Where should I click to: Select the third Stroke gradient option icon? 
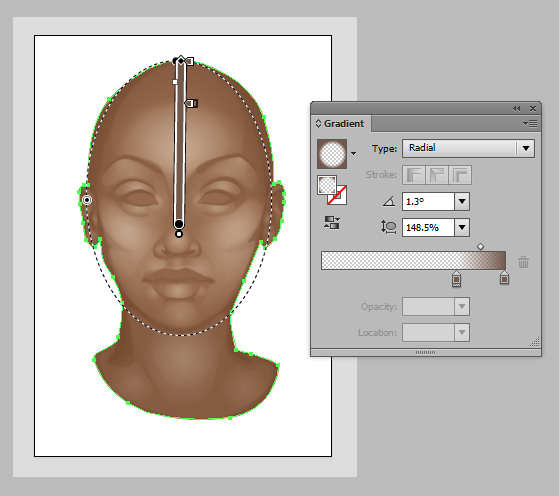tap(460, 175)
